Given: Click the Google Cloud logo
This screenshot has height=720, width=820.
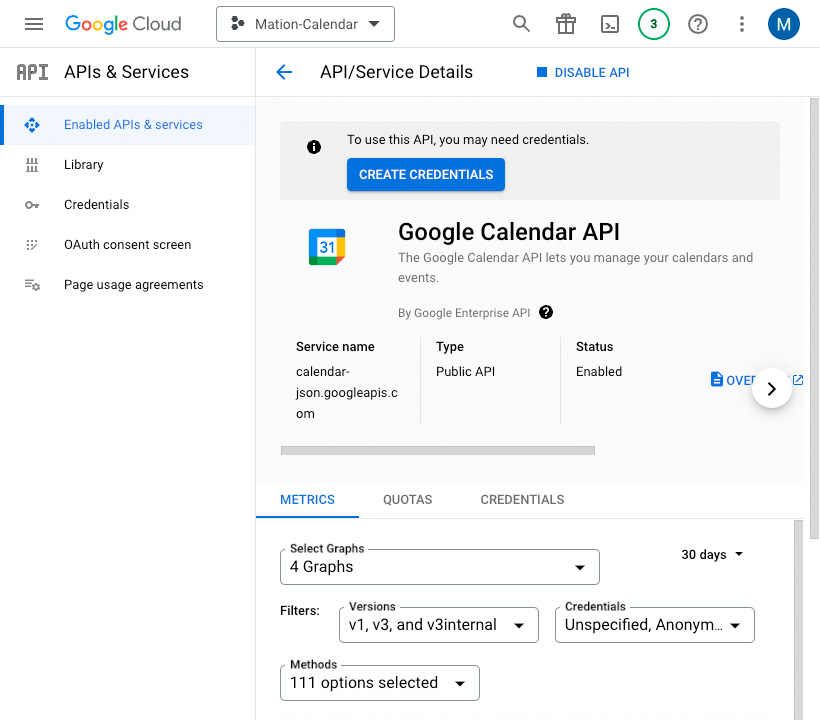Looking at the screenshot, I should (123, 24).
